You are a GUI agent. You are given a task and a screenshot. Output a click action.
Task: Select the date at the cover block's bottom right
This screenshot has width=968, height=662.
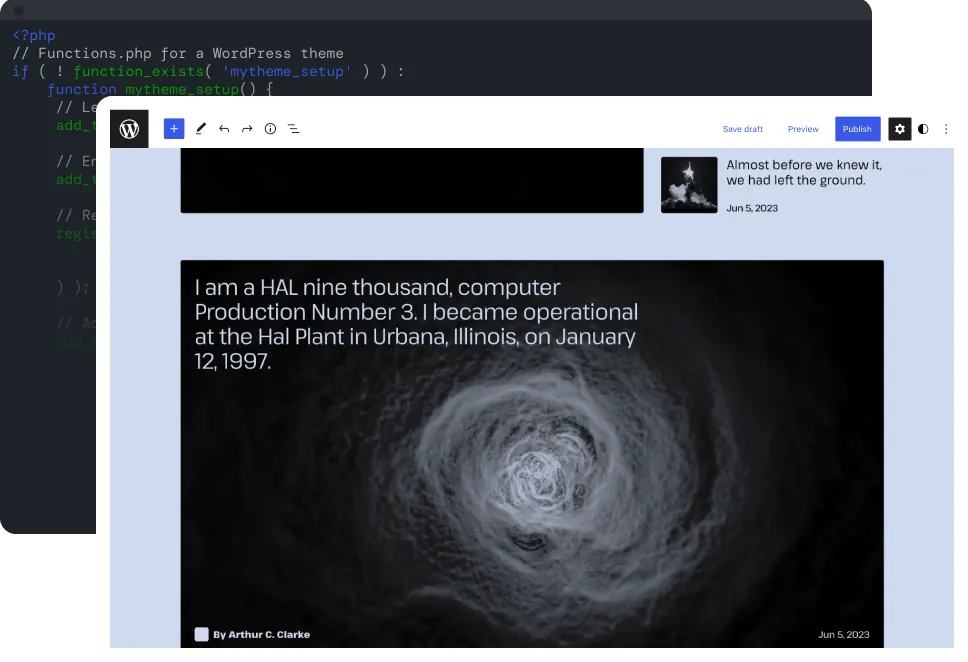click(x=843, y=634)
